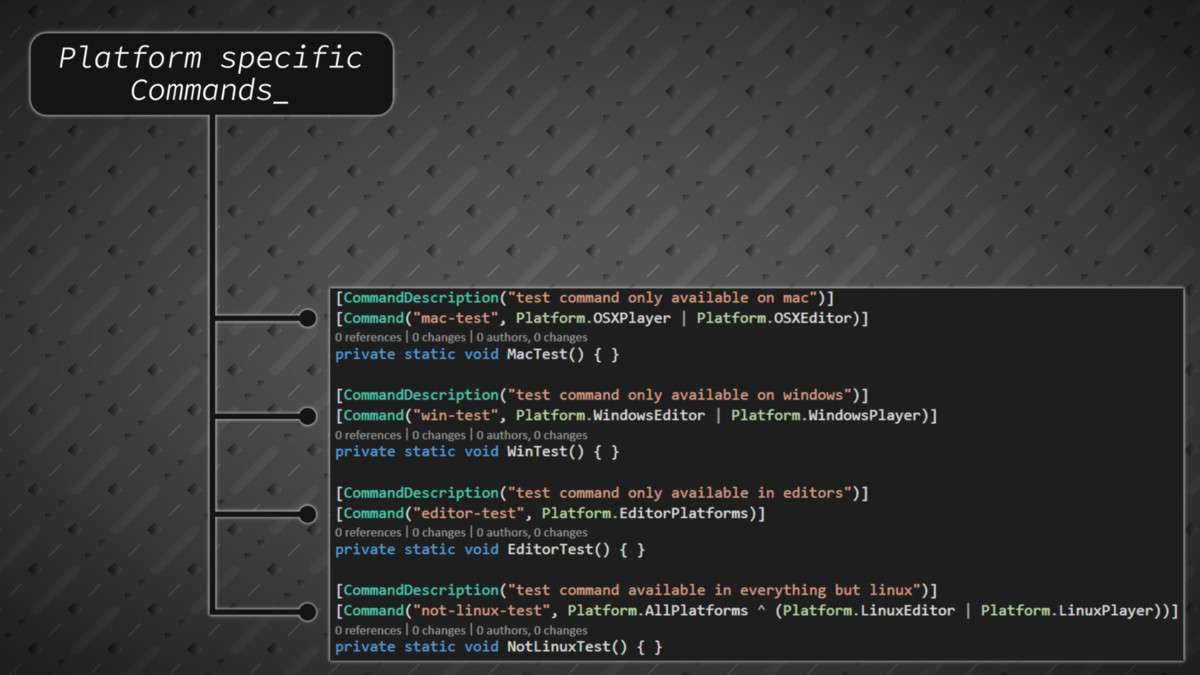
Task: Select the "mac-test" command name string
Action: click(455, 318)
